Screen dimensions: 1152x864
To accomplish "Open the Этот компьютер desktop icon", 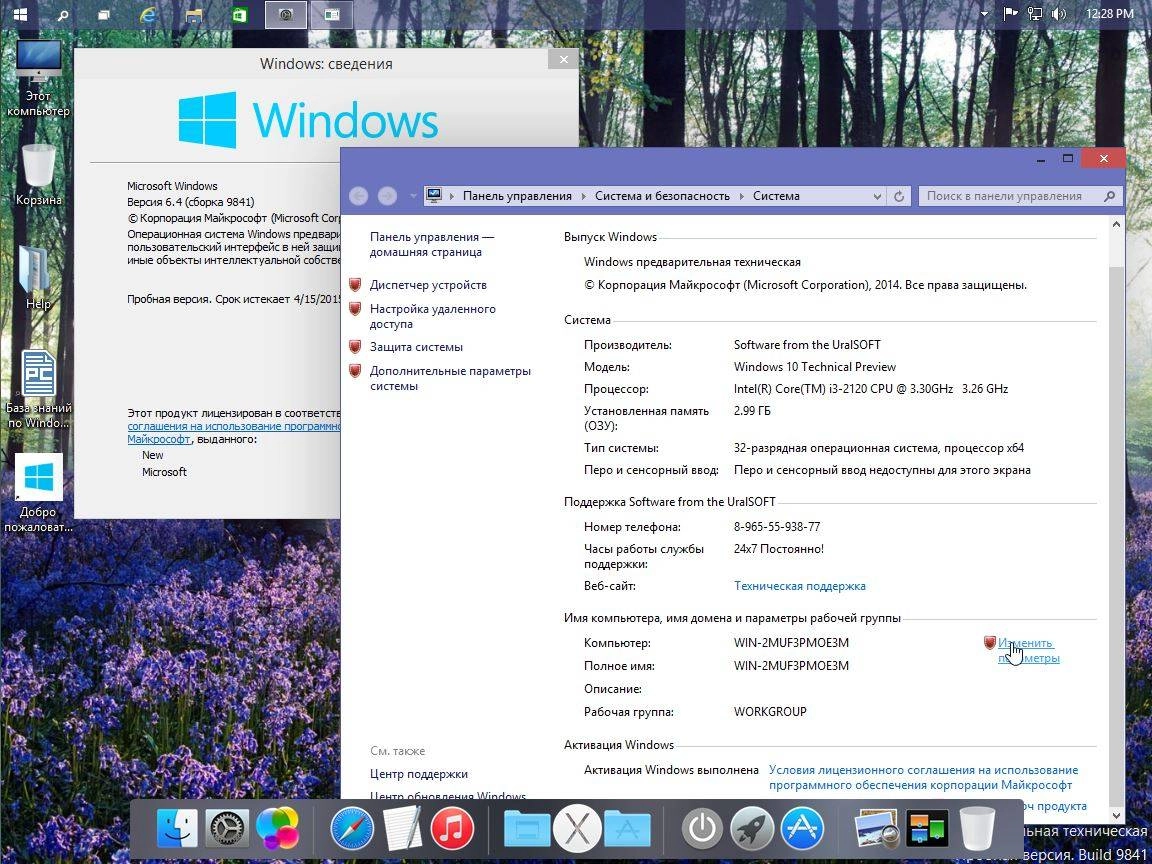I will [x=38, y=79].
